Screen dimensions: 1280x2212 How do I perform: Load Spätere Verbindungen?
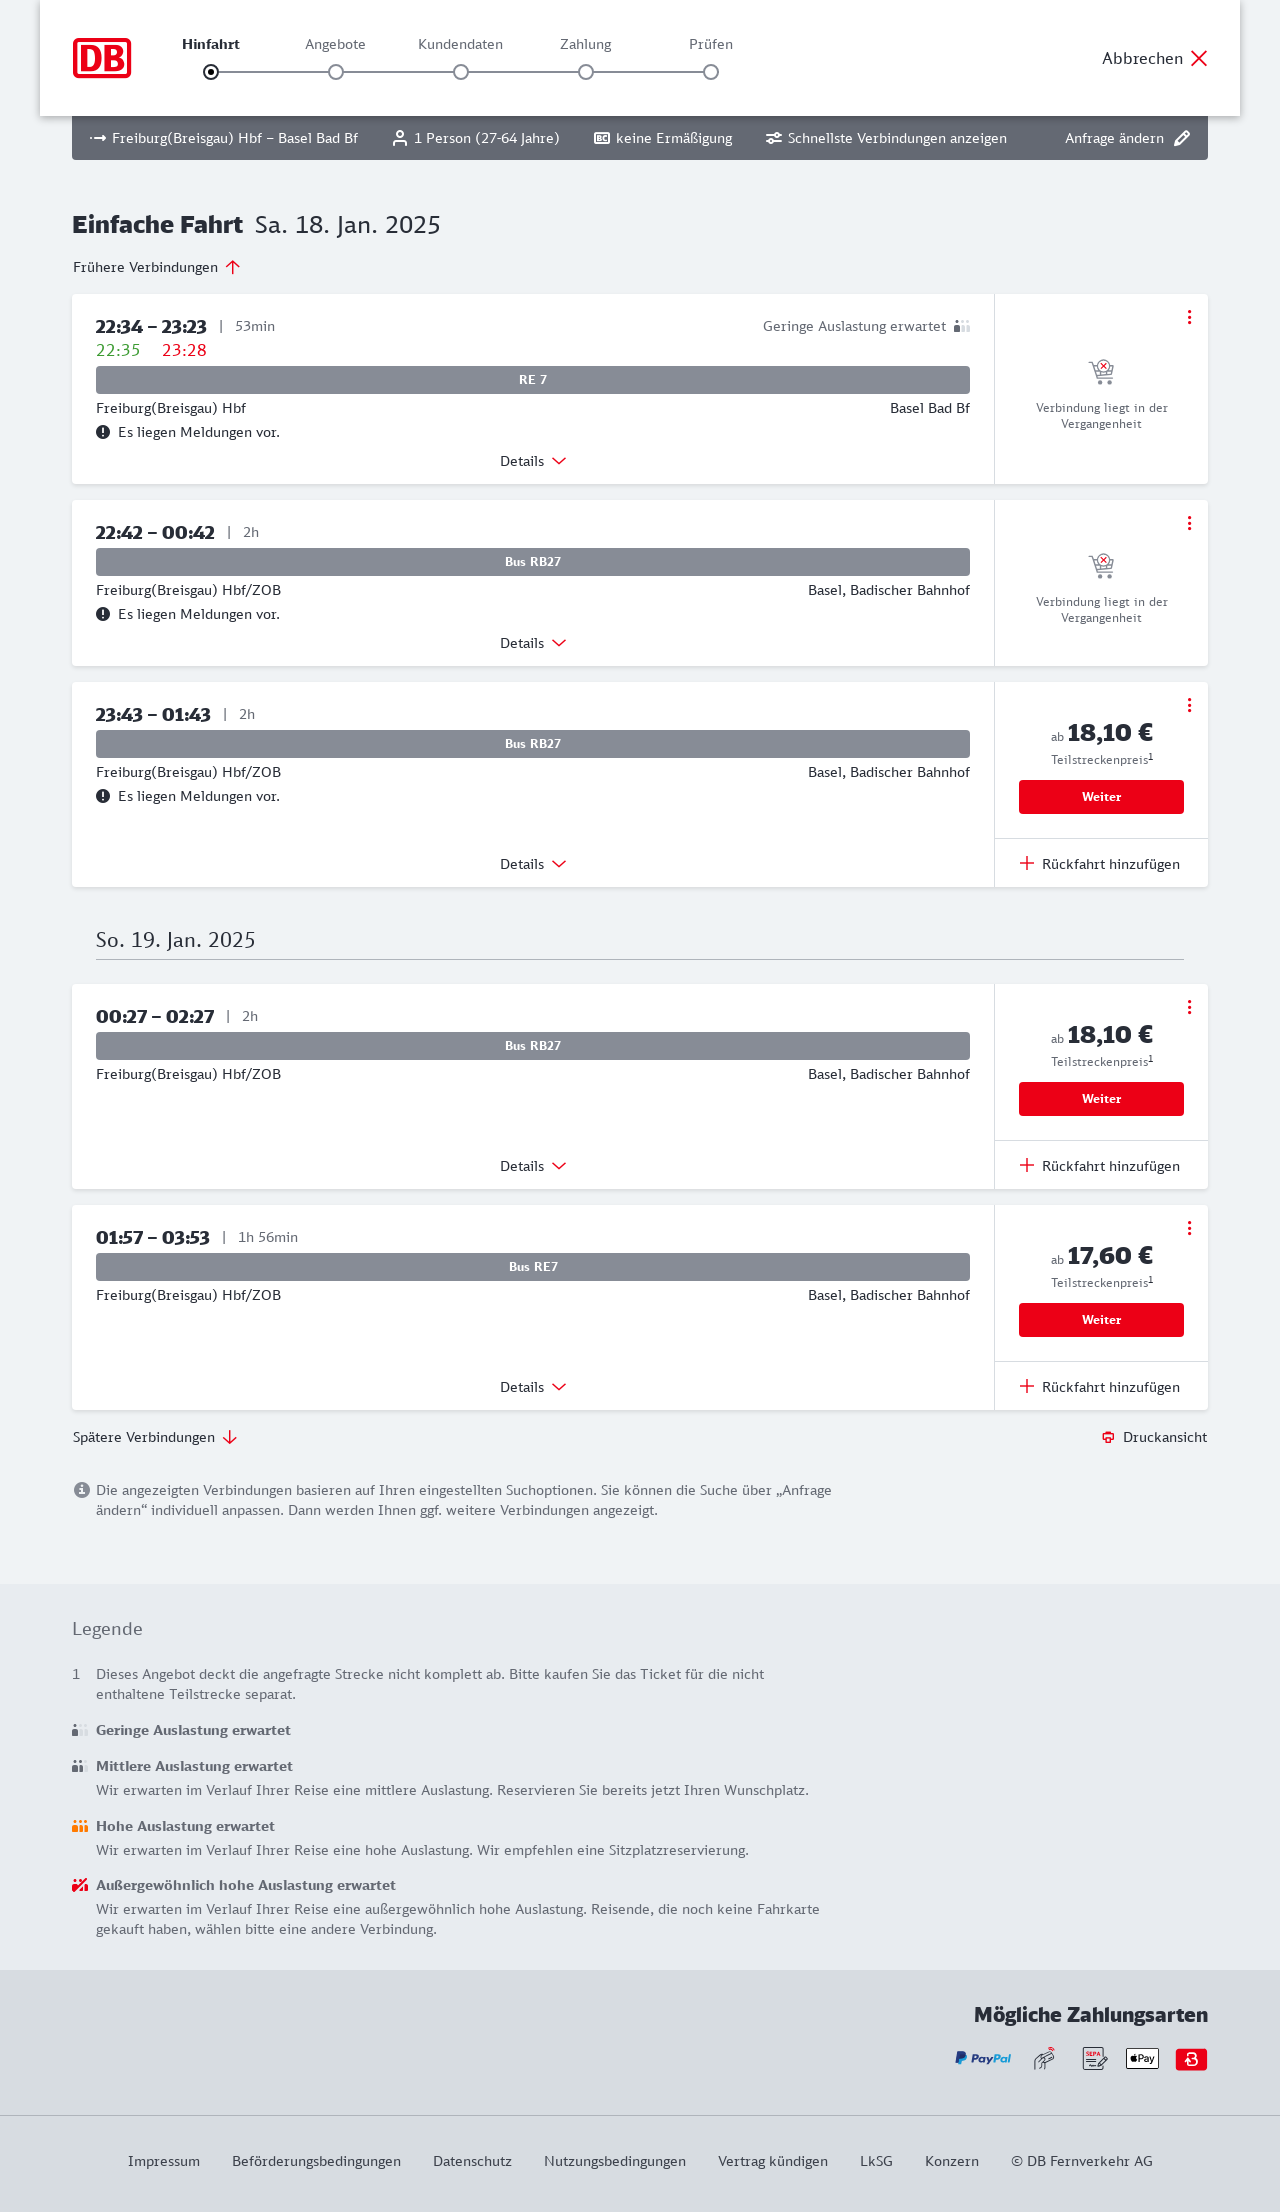point(155,1437)
